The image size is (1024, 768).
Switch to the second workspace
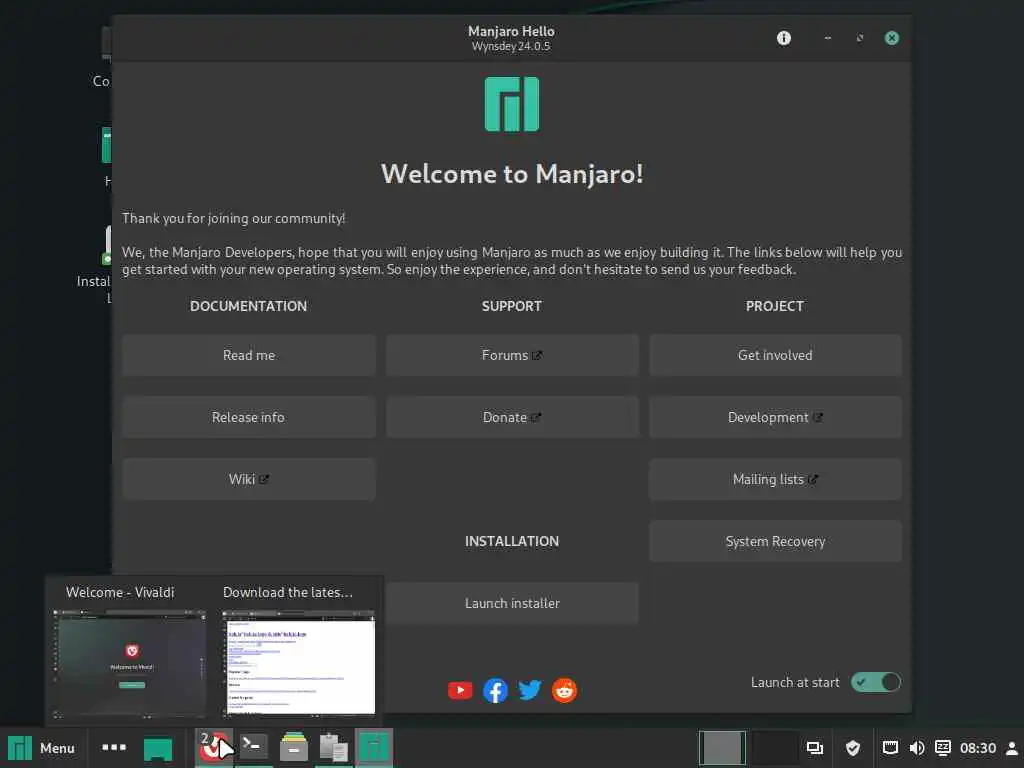click(x=775, y=748)
